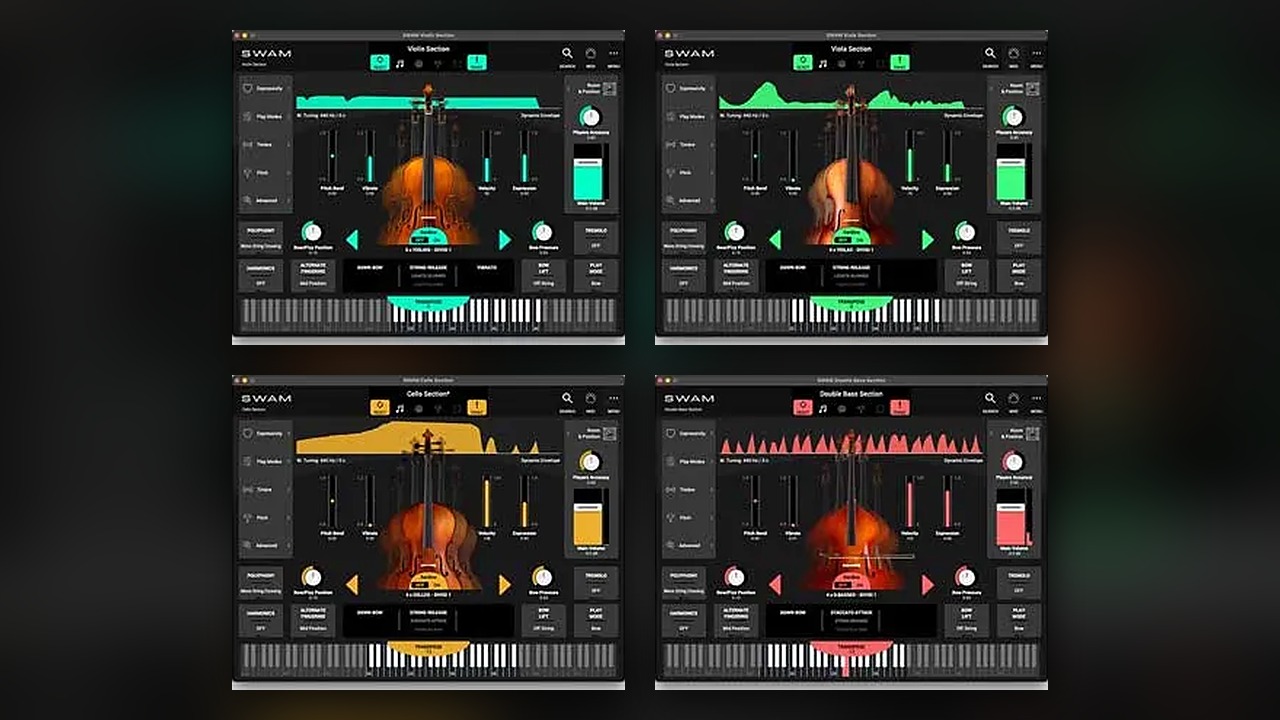This screenshot has height=720, width=1280.
Task: Toggle Harmonics in the Cello Section window
Action: coord(261,621)
